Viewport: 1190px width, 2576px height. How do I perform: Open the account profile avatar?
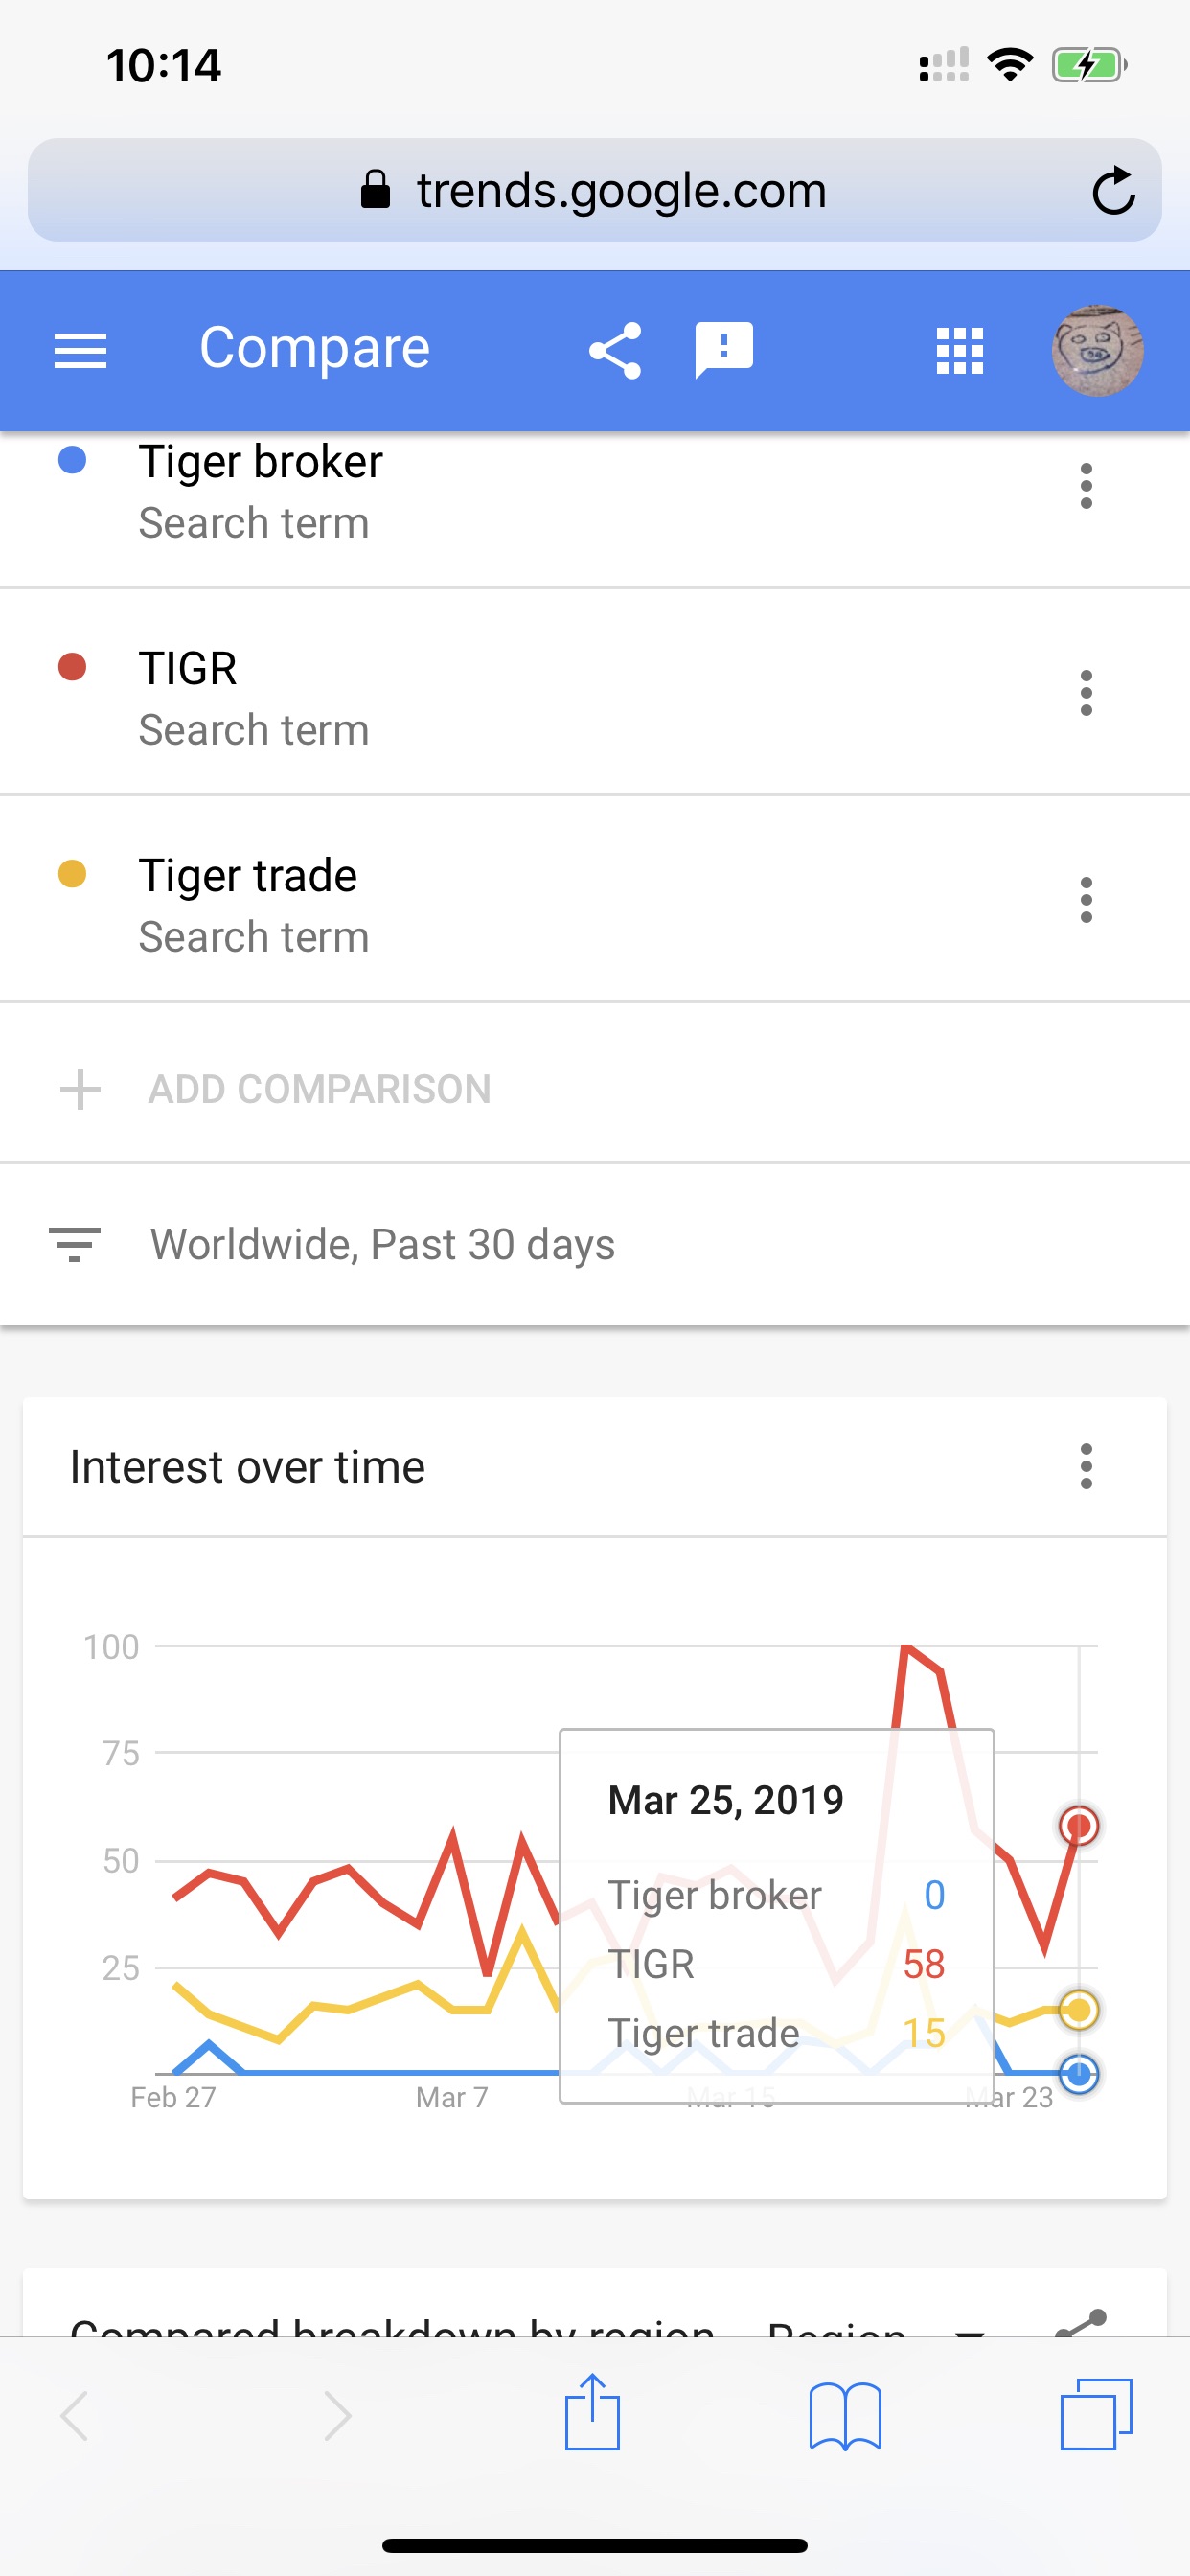(x=1097, y=351)
